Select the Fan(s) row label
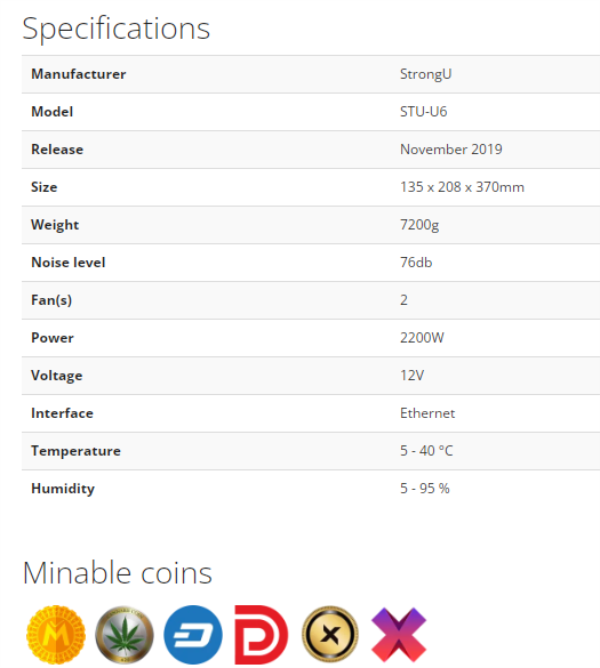The height and width of the screenshot is (668, 600). pyautogui.click(x=52, y=300)
